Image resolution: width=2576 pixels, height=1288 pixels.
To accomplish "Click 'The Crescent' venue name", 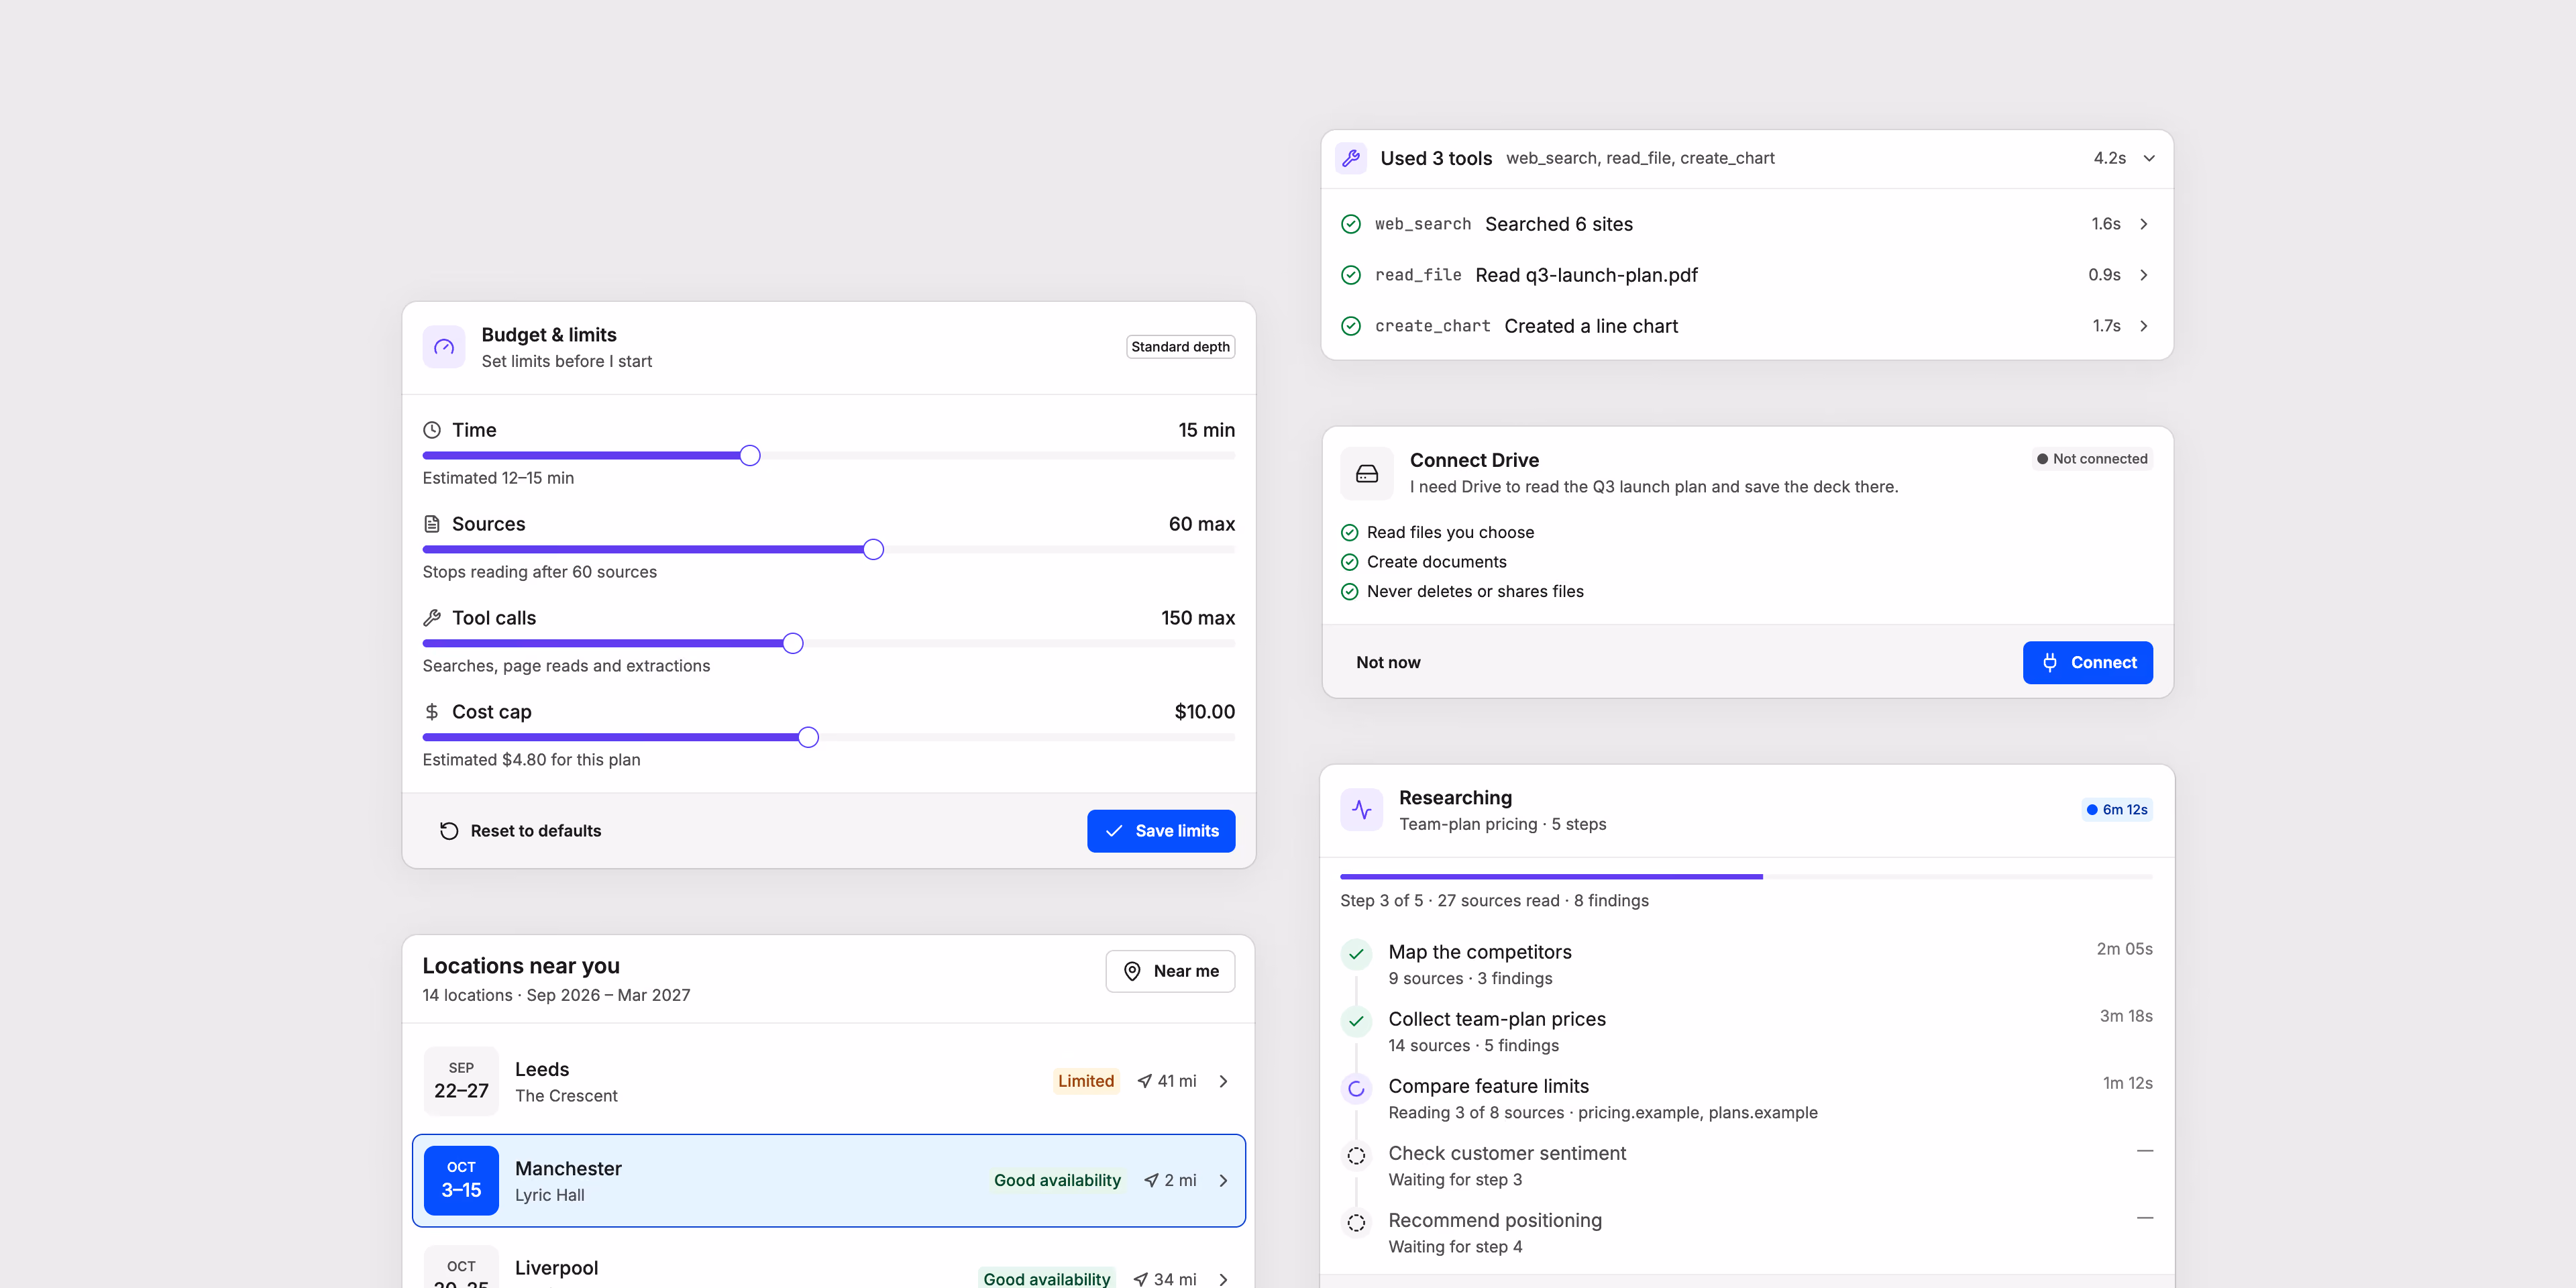I will (x=566, y=1096).
